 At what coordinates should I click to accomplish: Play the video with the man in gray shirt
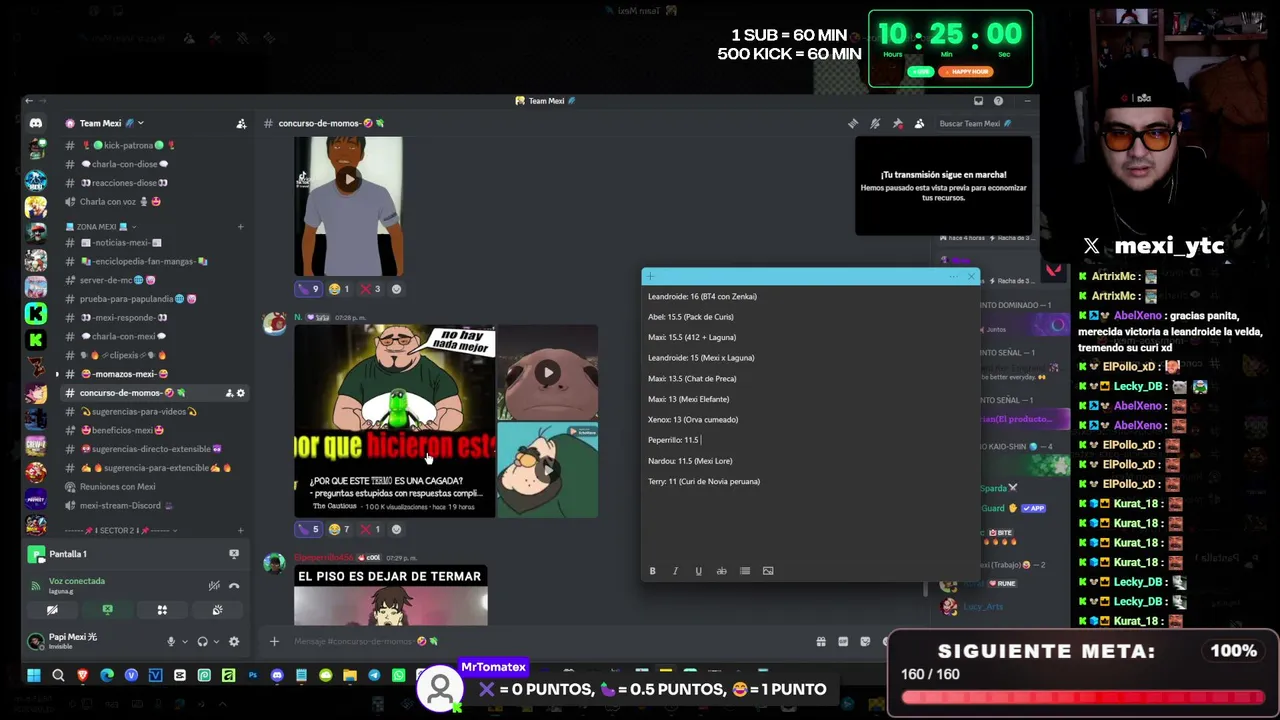(x=348, y=180)
